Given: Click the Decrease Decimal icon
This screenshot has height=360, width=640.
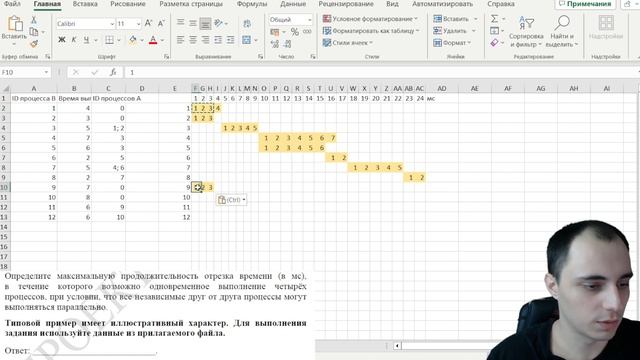Looking at the screenshot, I should click(x=287, y=43).
